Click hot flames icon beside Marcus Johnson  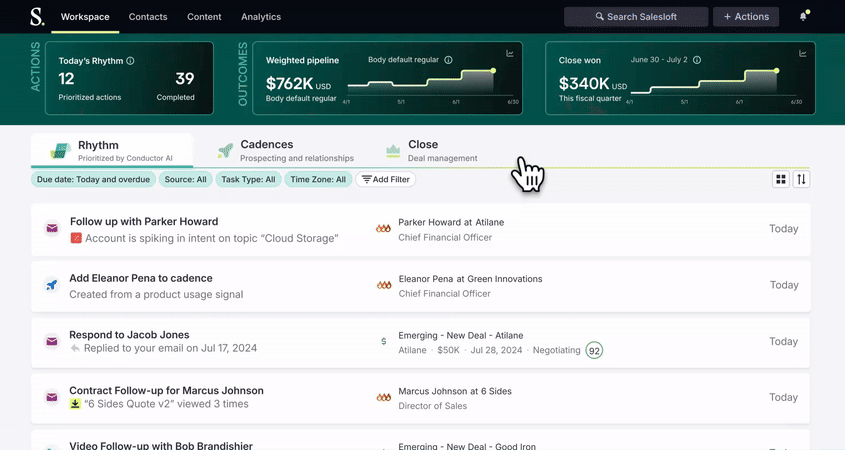coord(384,397)
